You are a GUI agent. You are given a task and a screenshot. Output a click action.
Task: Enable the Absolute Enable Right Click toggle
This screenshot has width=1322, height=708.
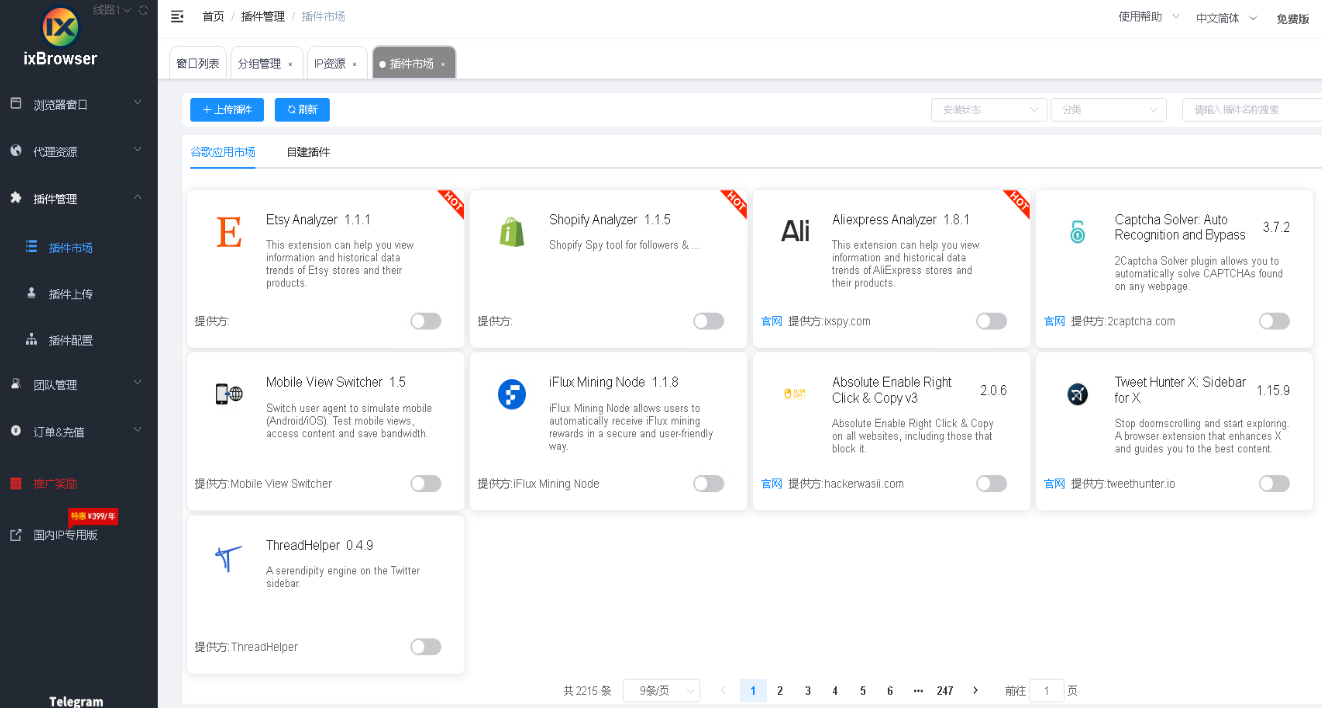991,483
